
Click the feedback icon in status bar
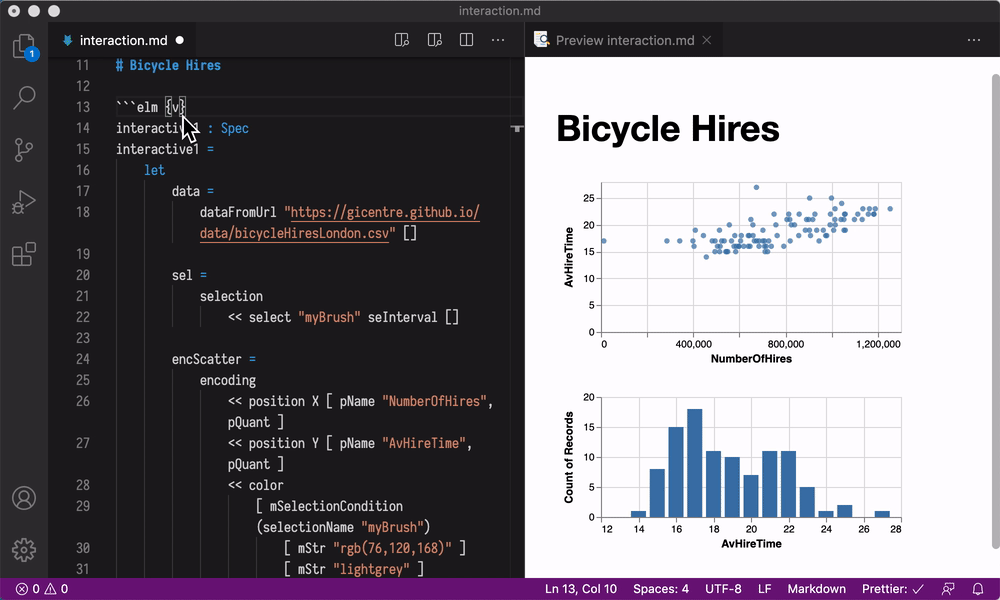tap(948, 589)
